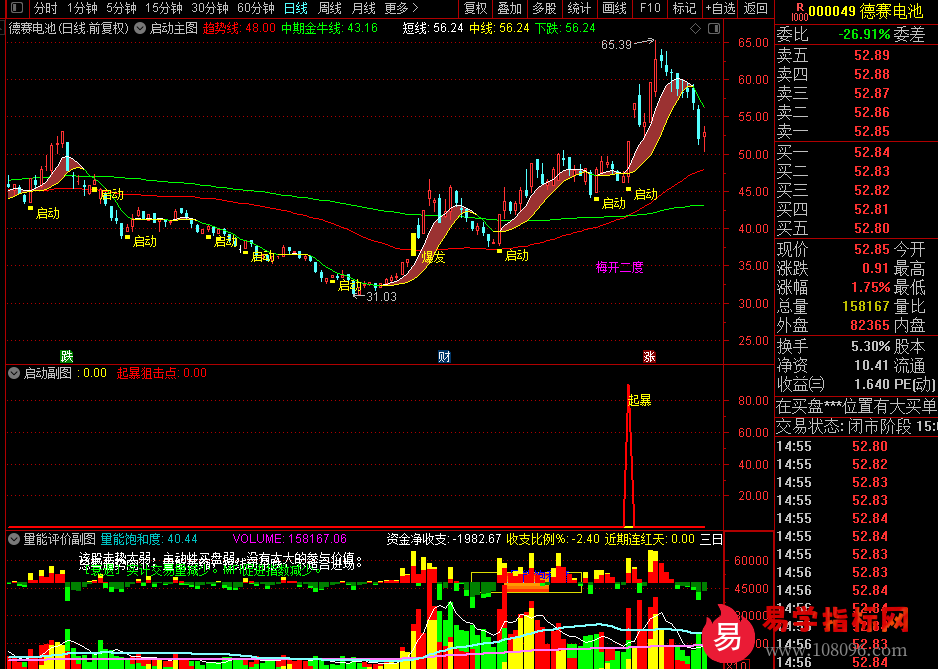Image resolution: width=938 pixels, height=669 pixels.
Task: Click 量能饱和度: 40.44 value
Action: pos(149,539)
